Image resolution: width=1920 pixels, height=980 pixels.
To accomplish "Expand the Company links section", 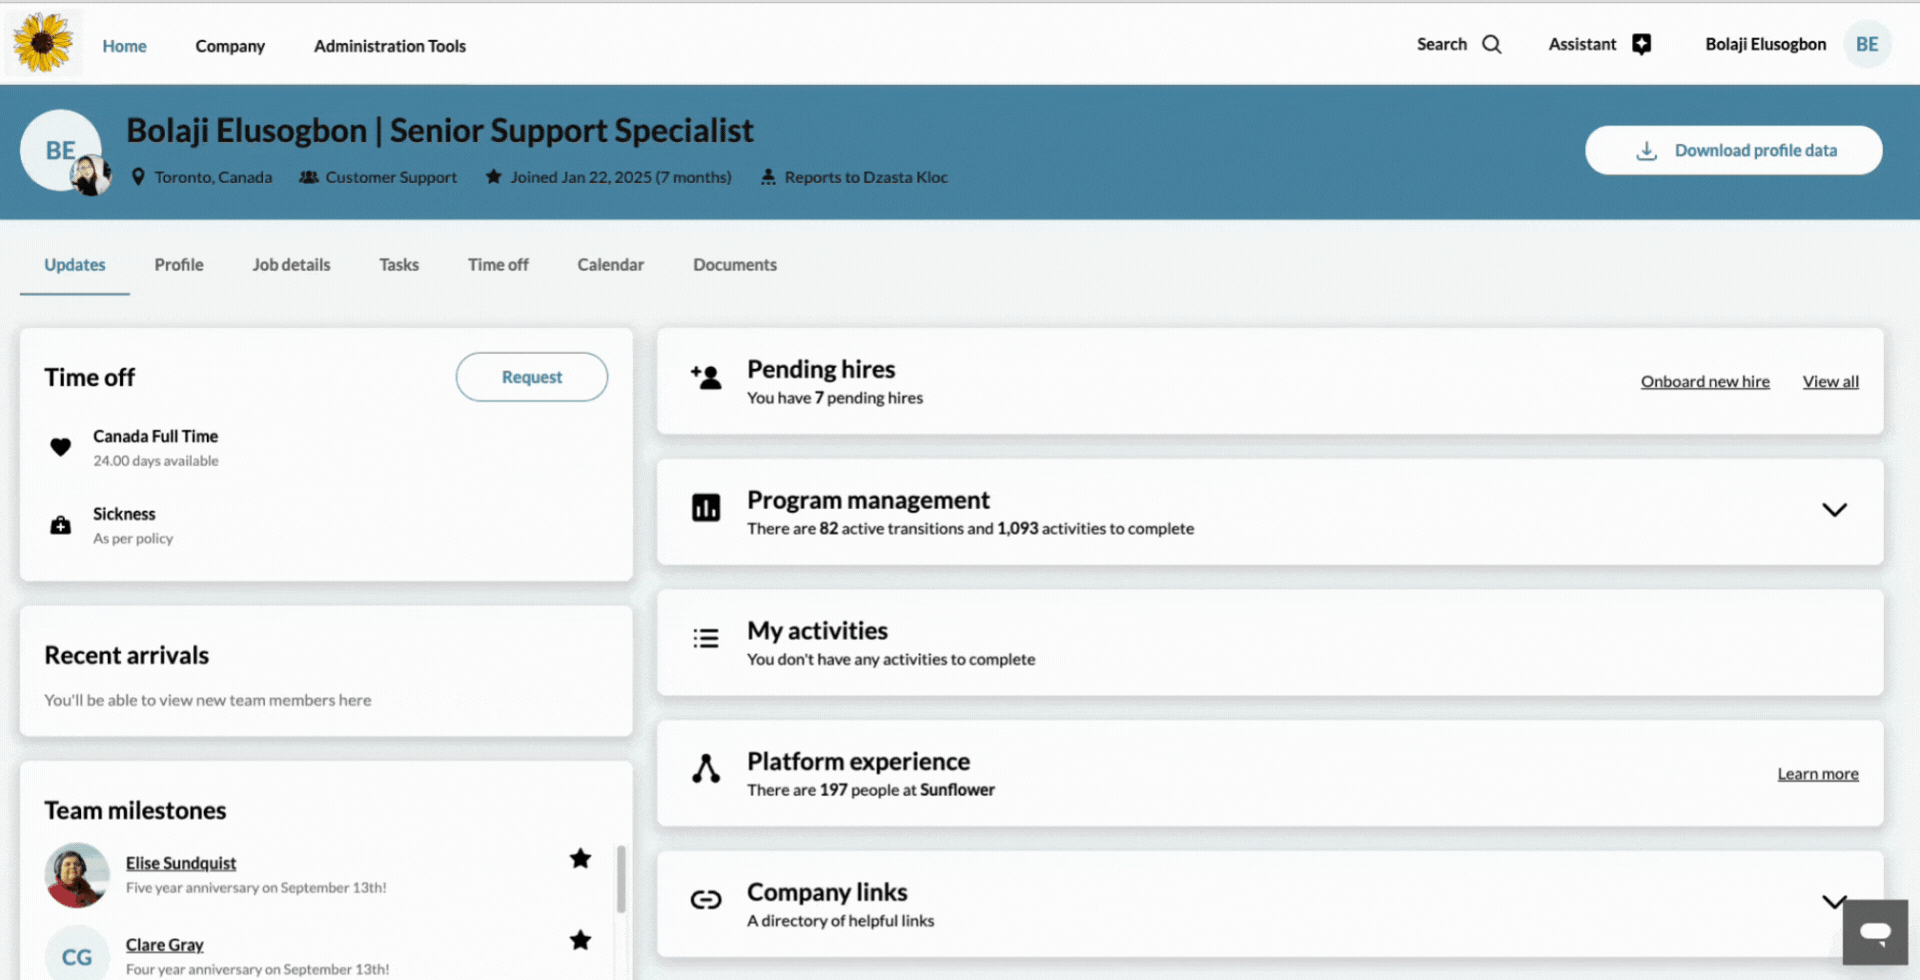I will [1831, 901].
